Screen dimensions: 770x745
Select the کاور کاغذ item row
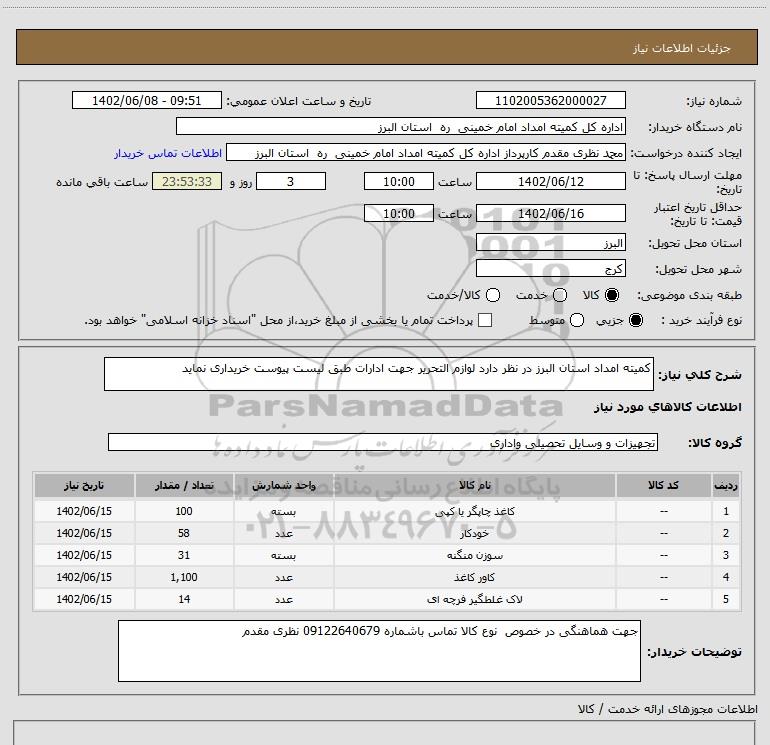click(387, 578)
